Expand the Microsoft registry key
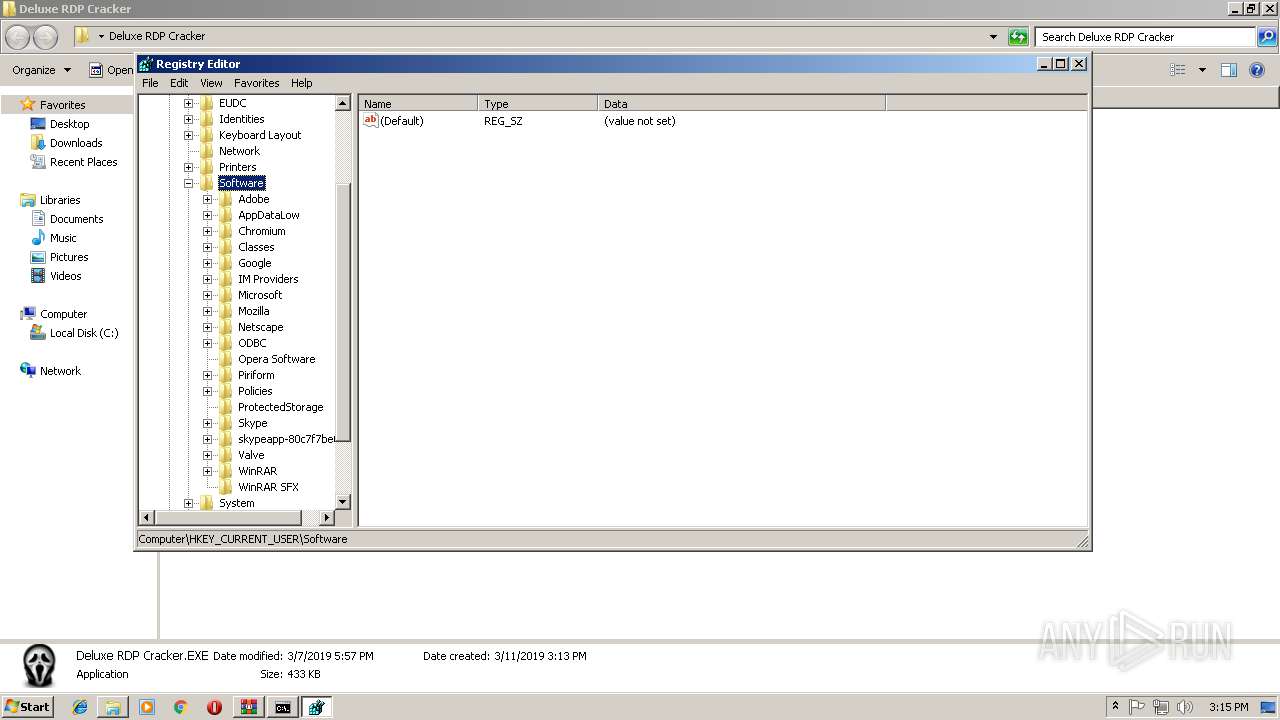 click(207, 295)
